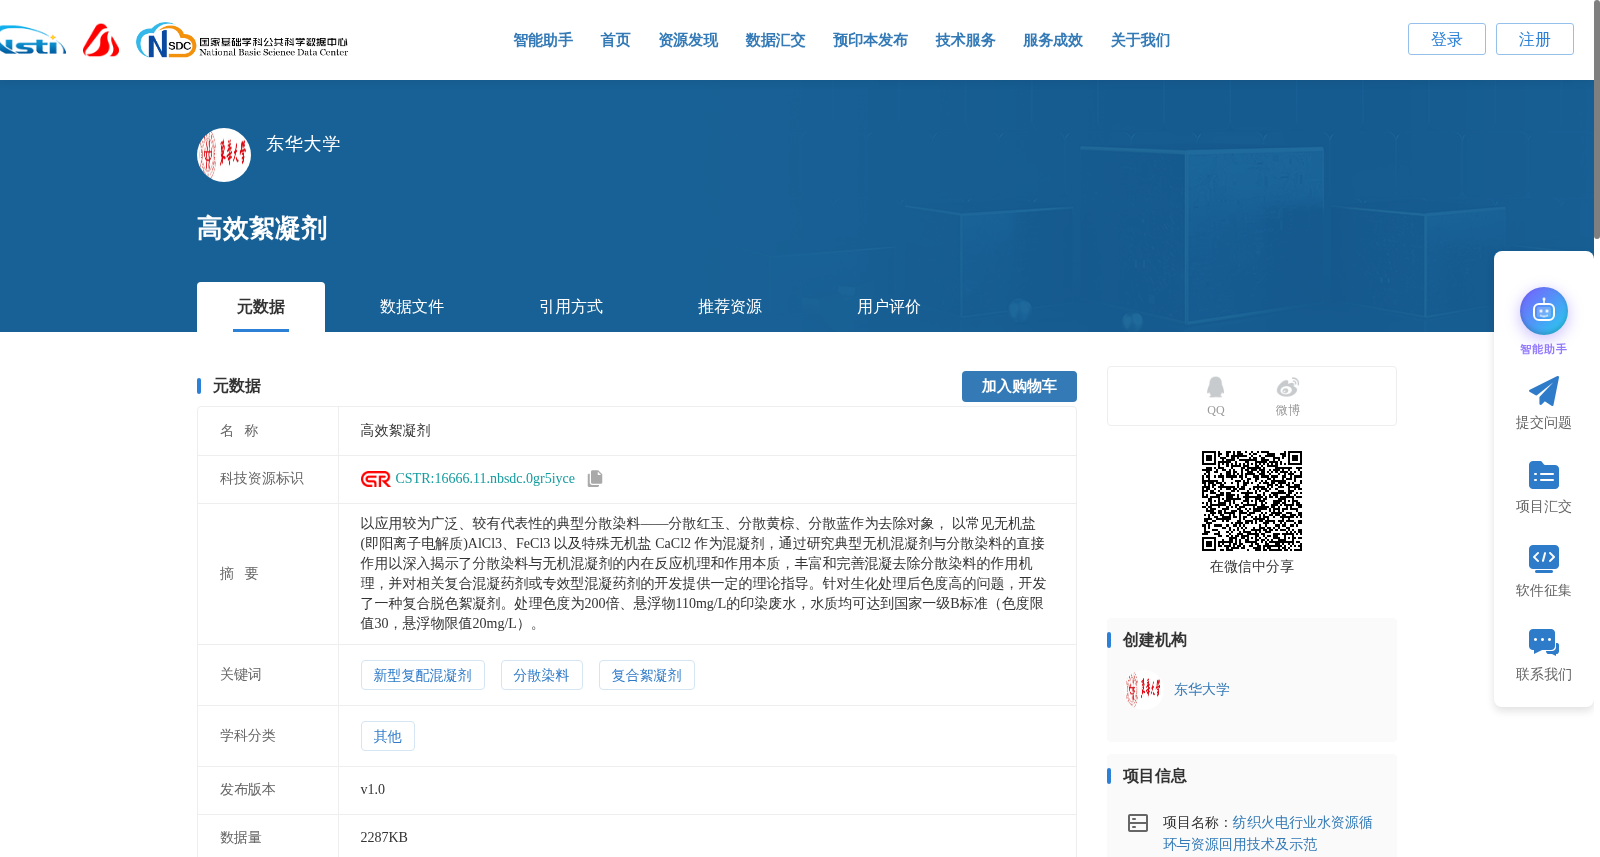Open 数据汇交 navigation item
This screenshot has height=857, width=1600.
coord(775,40)
